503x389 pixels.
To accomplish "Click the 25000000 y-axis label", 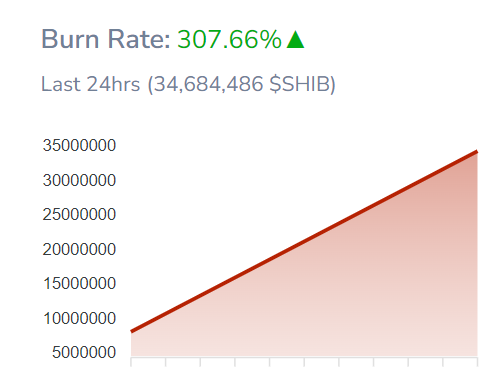I will (79, 214).
